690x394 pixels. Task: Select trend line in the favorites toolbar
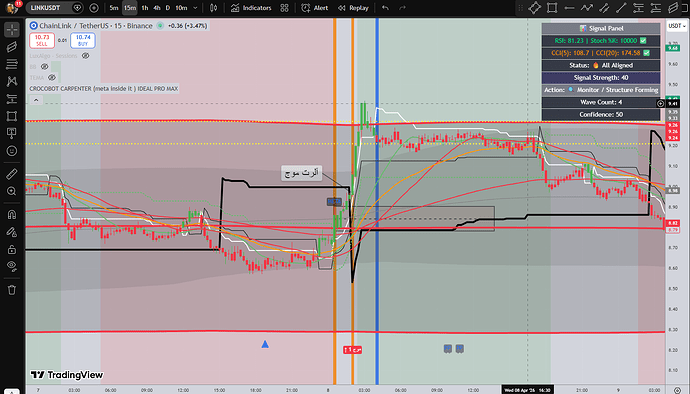(x=621, y=8)
